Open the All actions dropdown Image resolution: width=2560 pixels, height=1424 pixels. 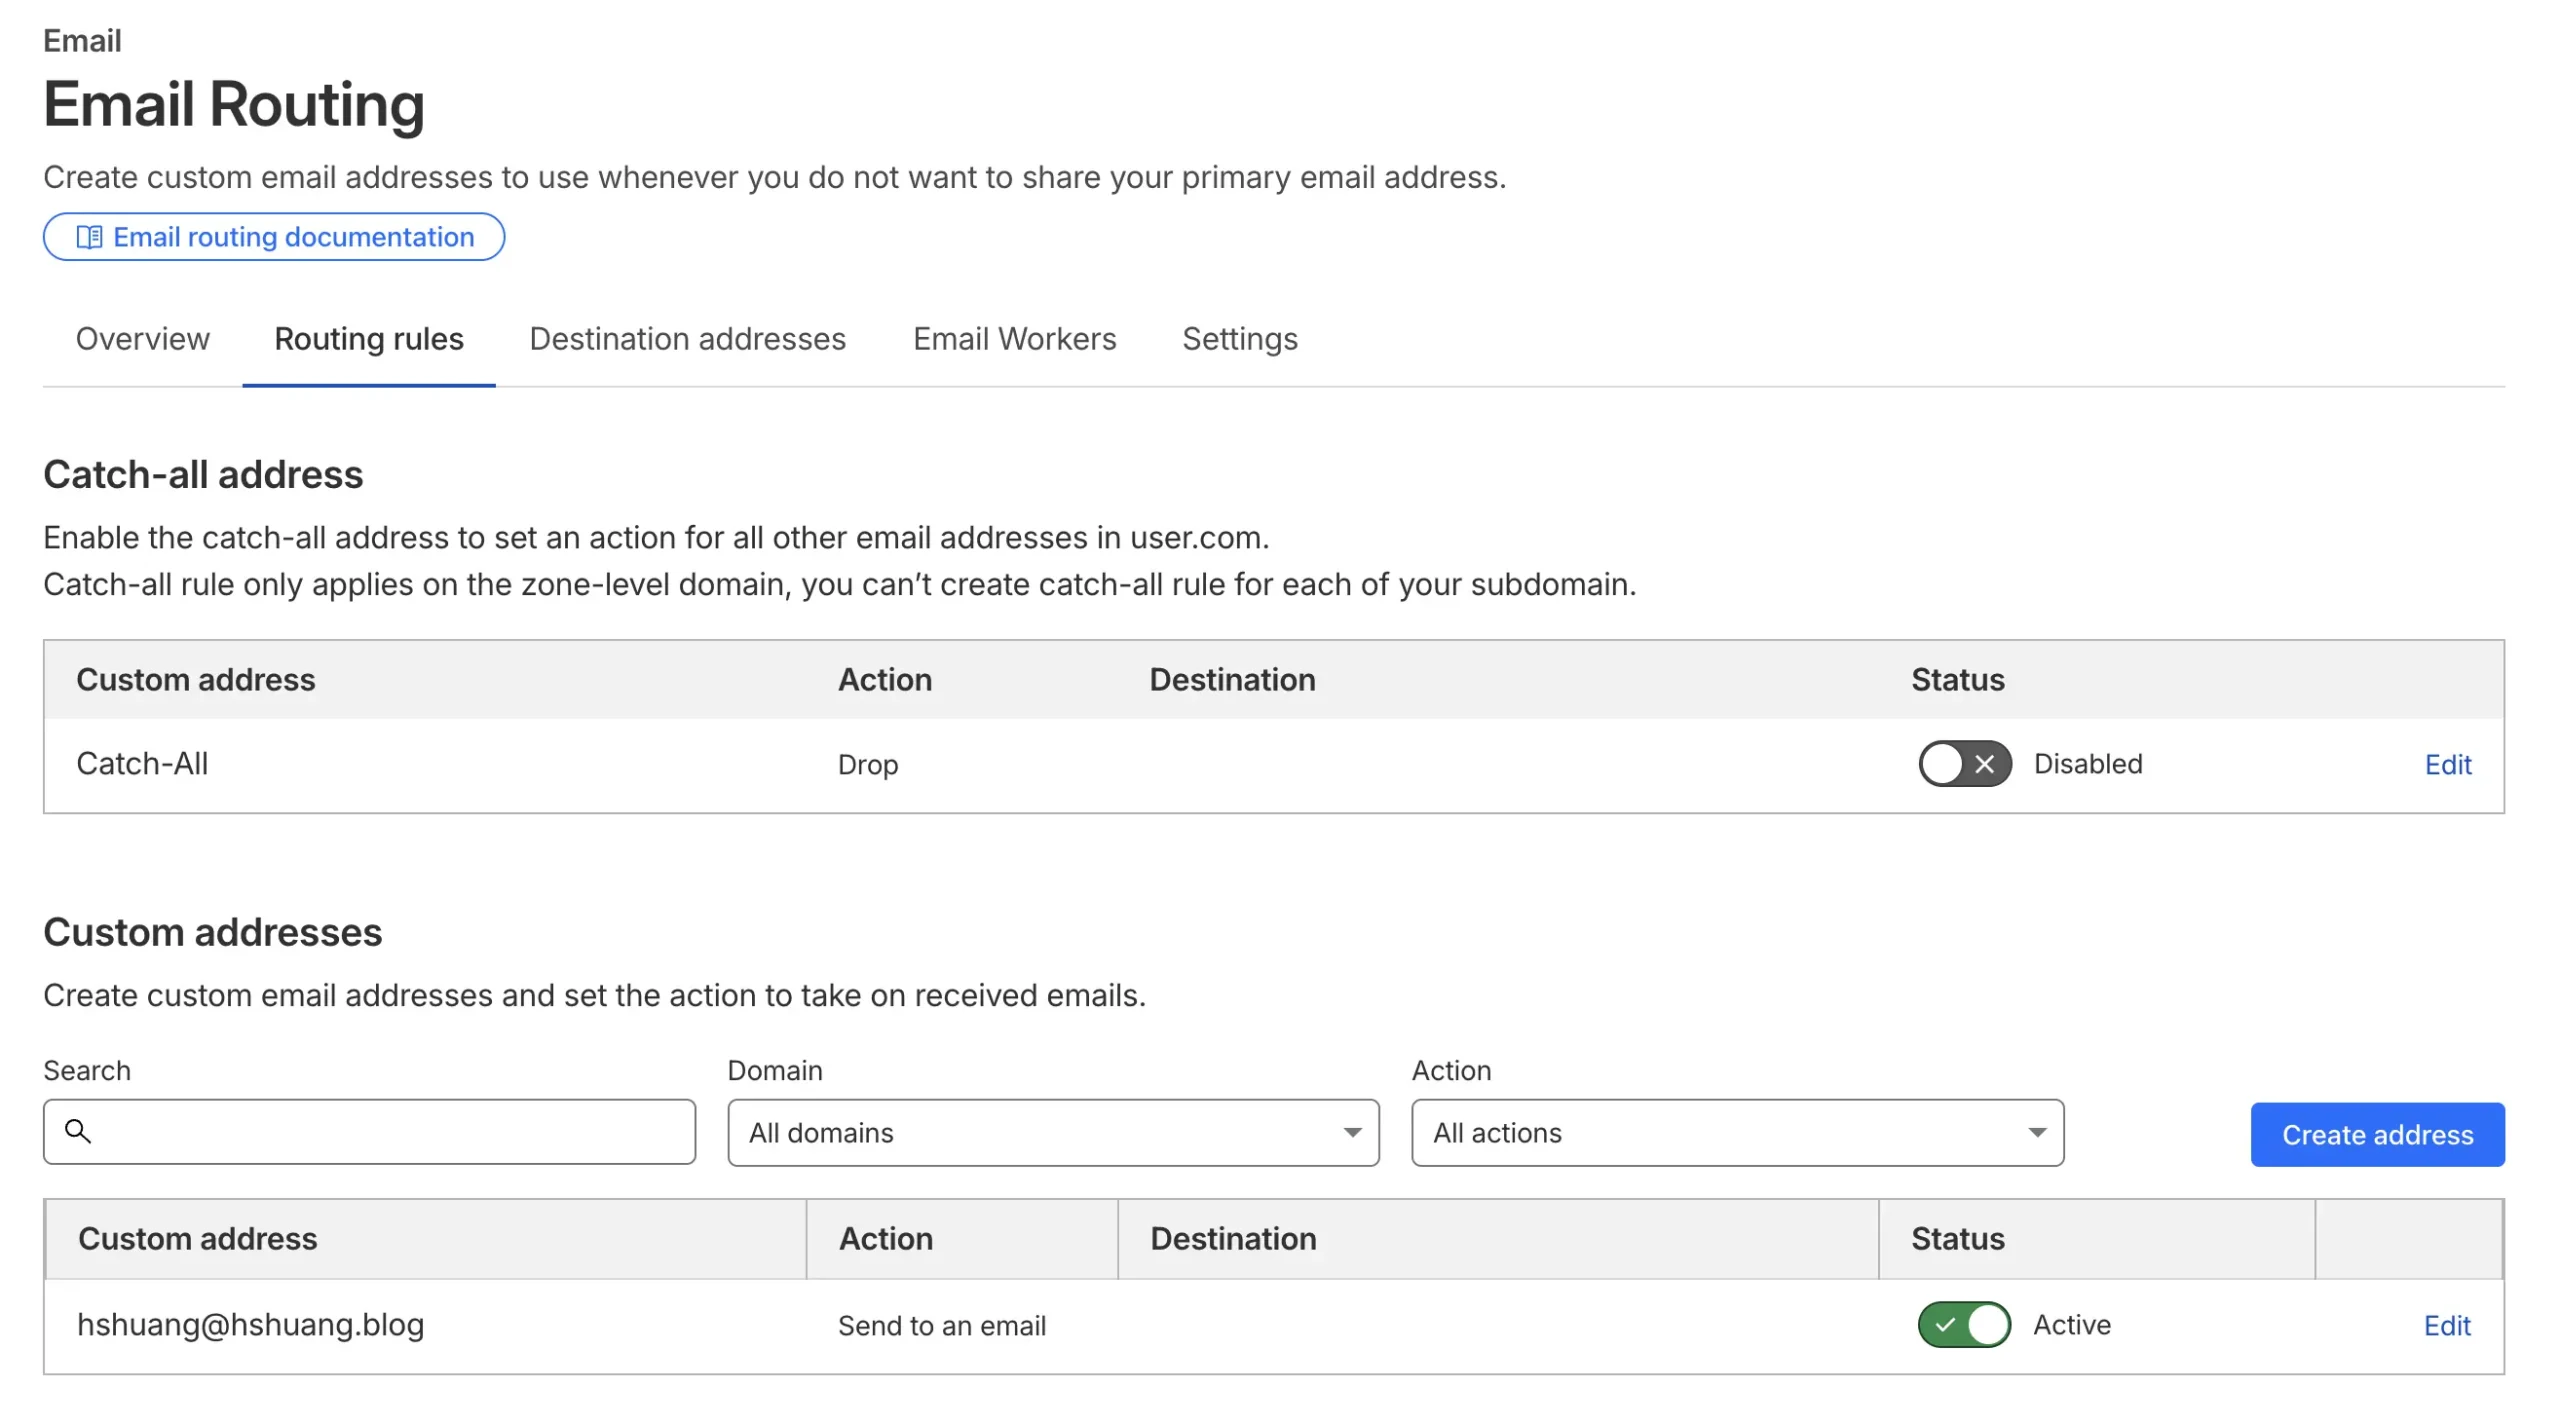click(1737, 1132)
